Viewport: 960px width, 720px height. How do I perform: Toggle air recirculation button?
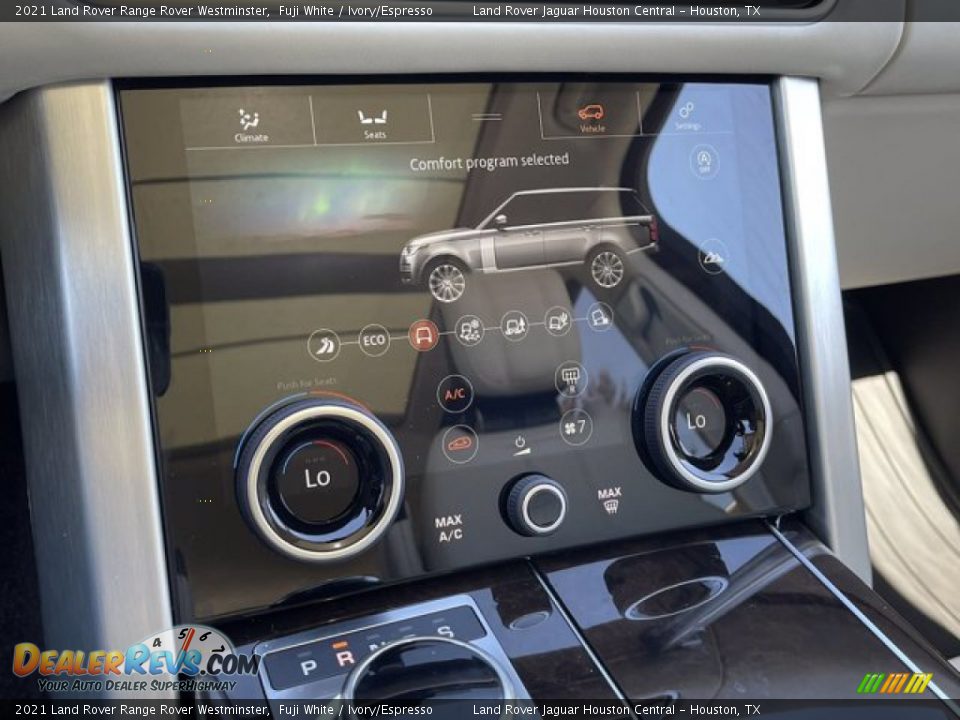[460, 444]
